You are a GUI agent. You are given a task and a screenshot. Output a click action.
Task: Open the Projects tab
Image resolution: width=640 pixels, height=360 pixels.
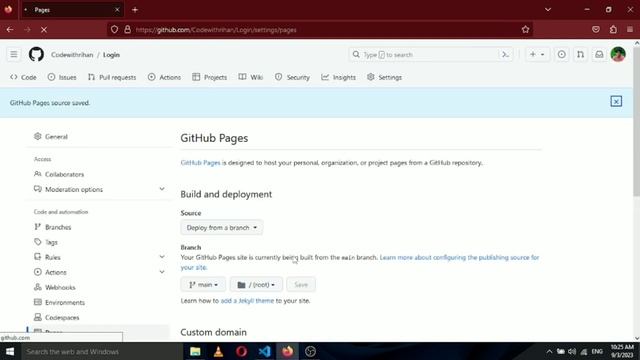click(210, 77)
